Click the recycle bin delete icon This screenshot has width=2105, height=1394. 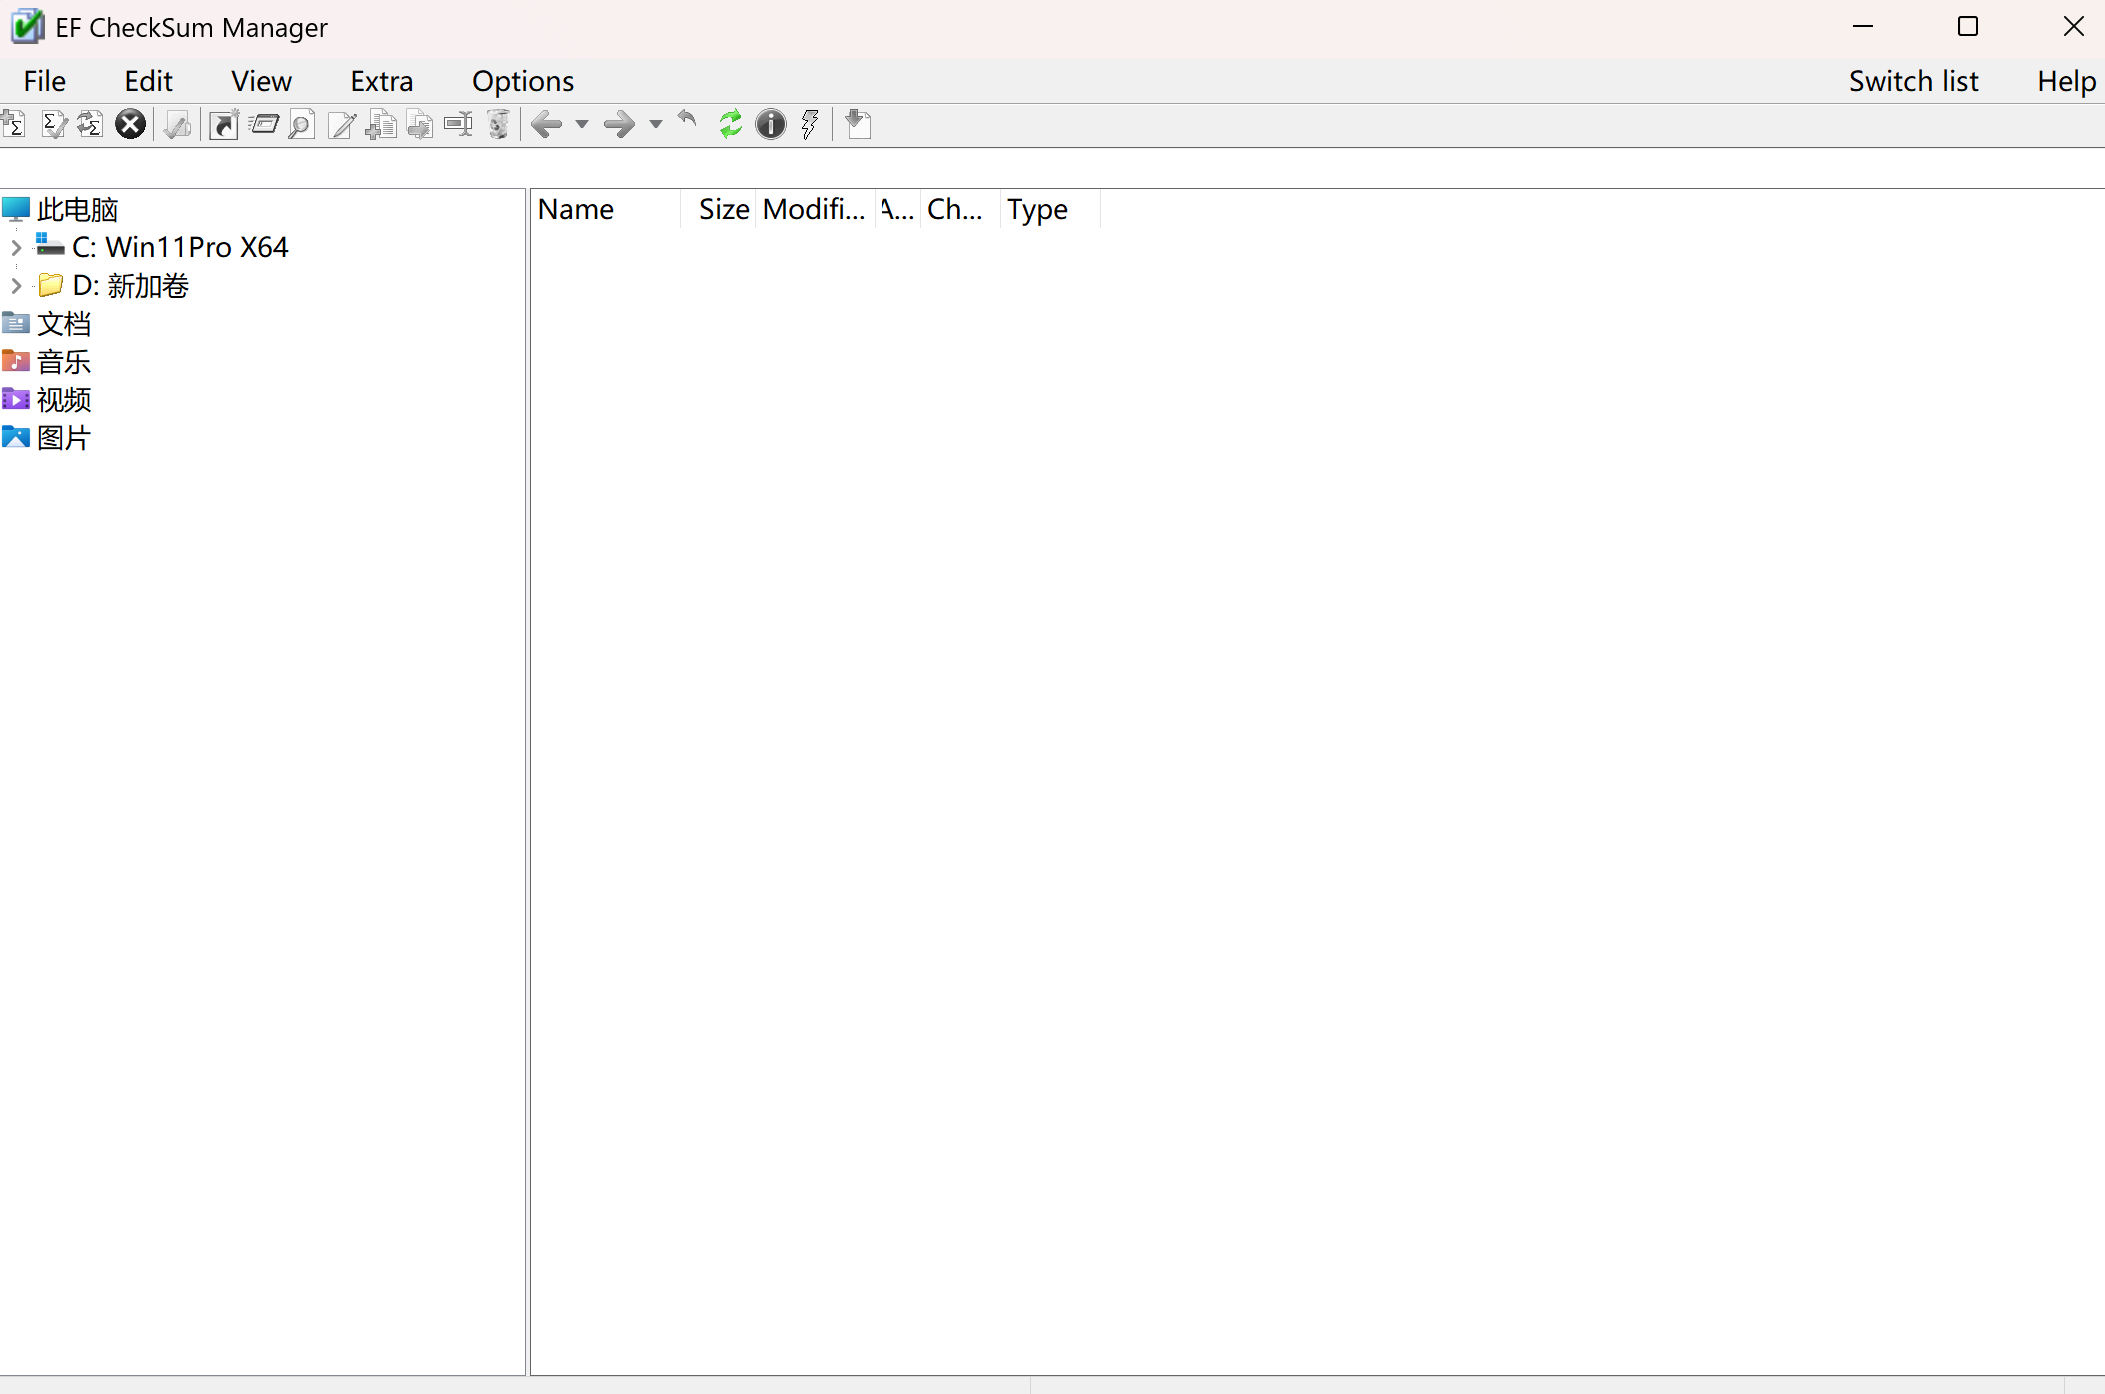click(x=498, y=124)
